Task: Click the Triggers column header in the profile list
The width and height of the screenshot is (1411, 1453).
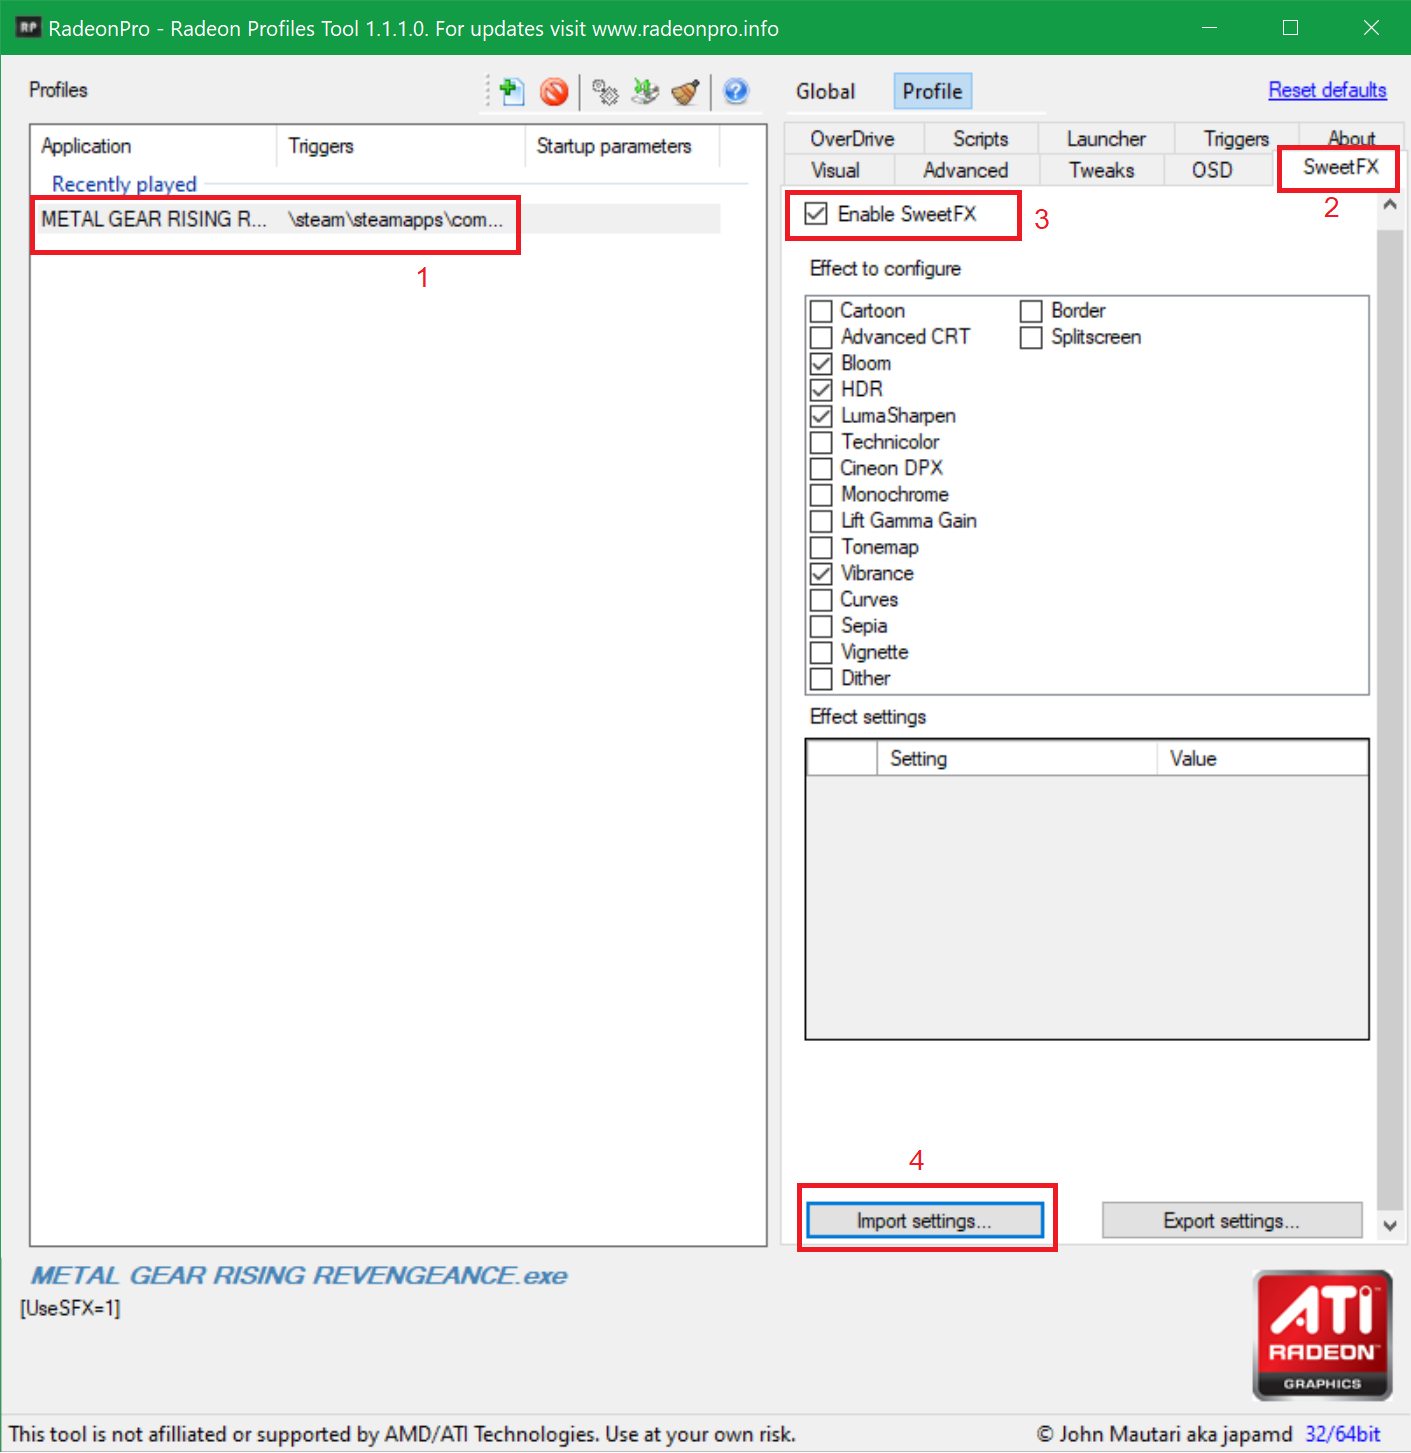Action: coord(401,146)
